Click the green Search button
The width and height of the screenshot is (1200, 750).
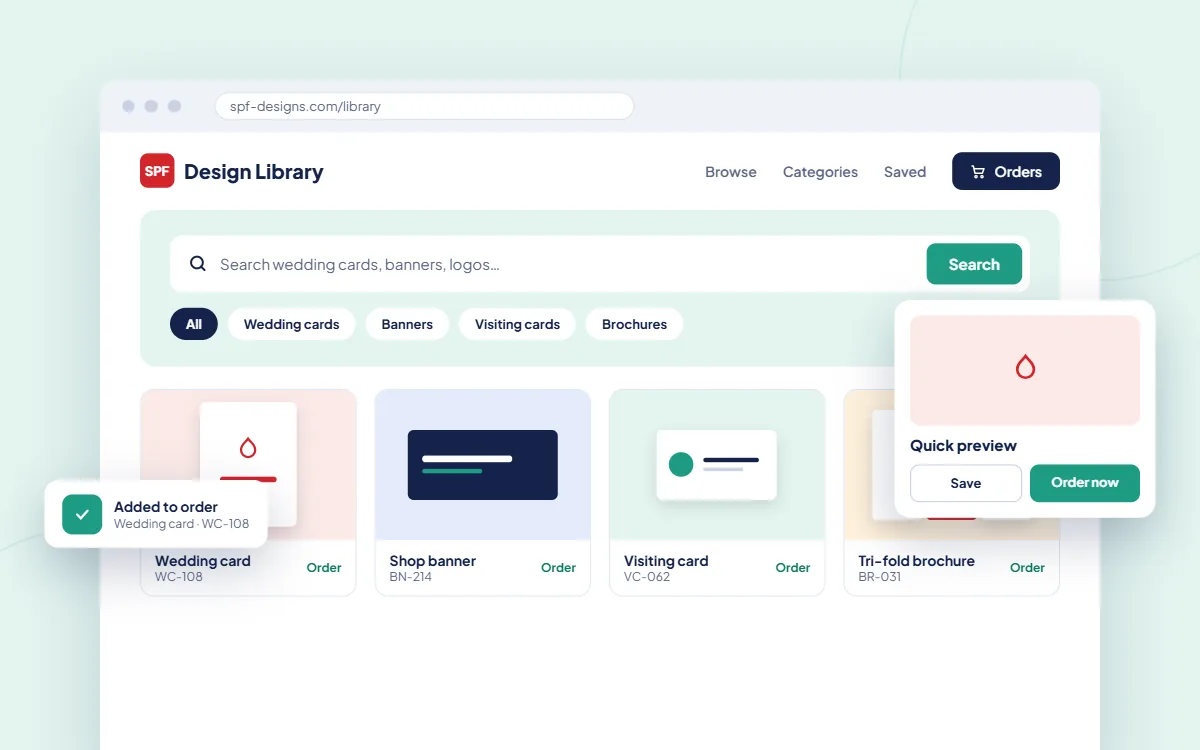(x=974, y=264)
